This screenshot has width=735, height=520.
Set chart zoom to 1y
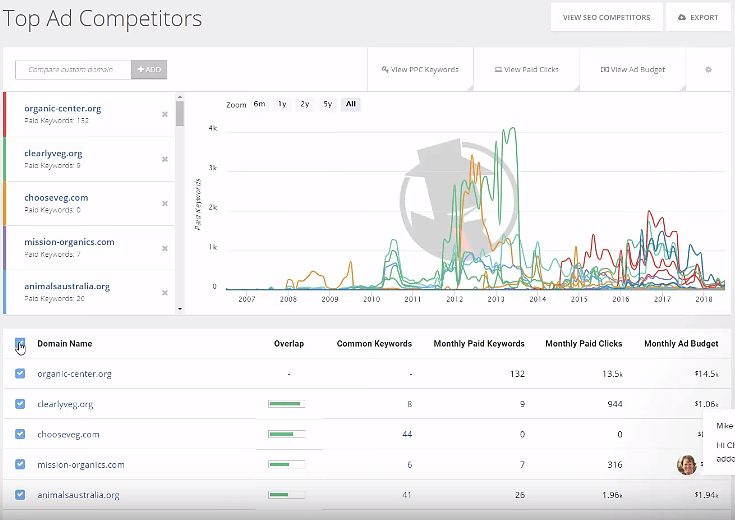(282, 104)
